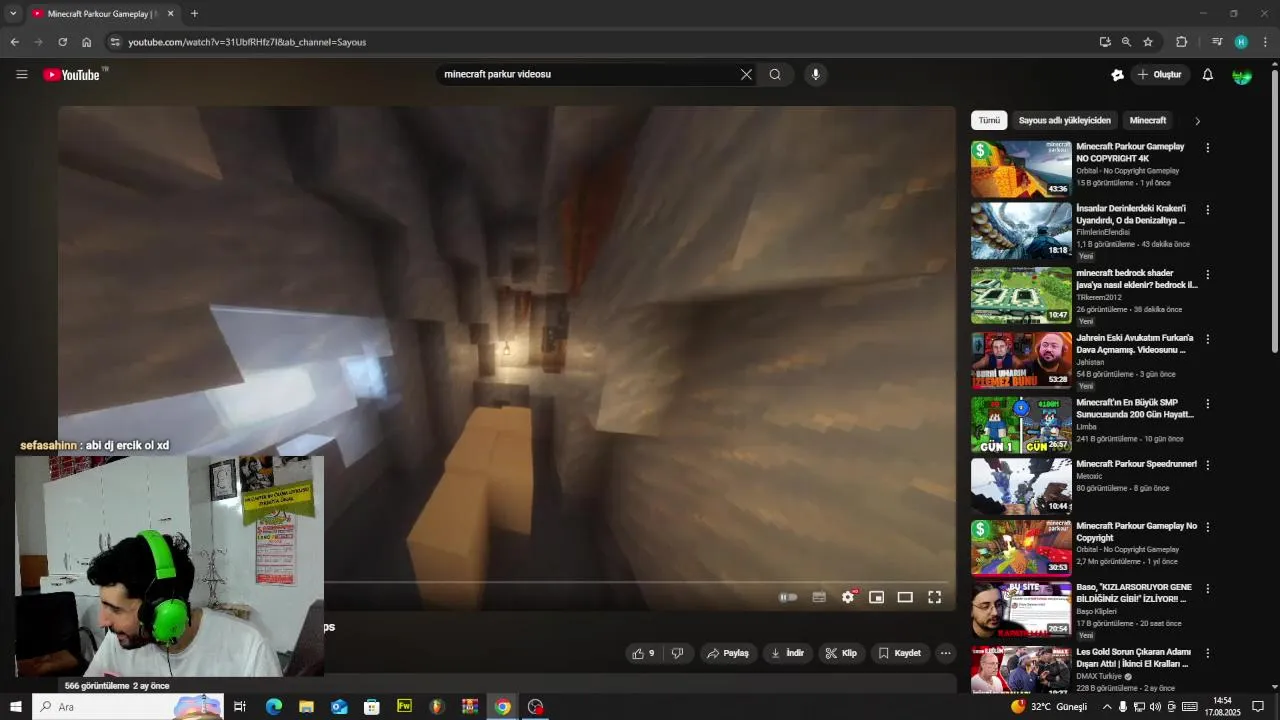Open the YouTube guide hamburger menu

22,74
